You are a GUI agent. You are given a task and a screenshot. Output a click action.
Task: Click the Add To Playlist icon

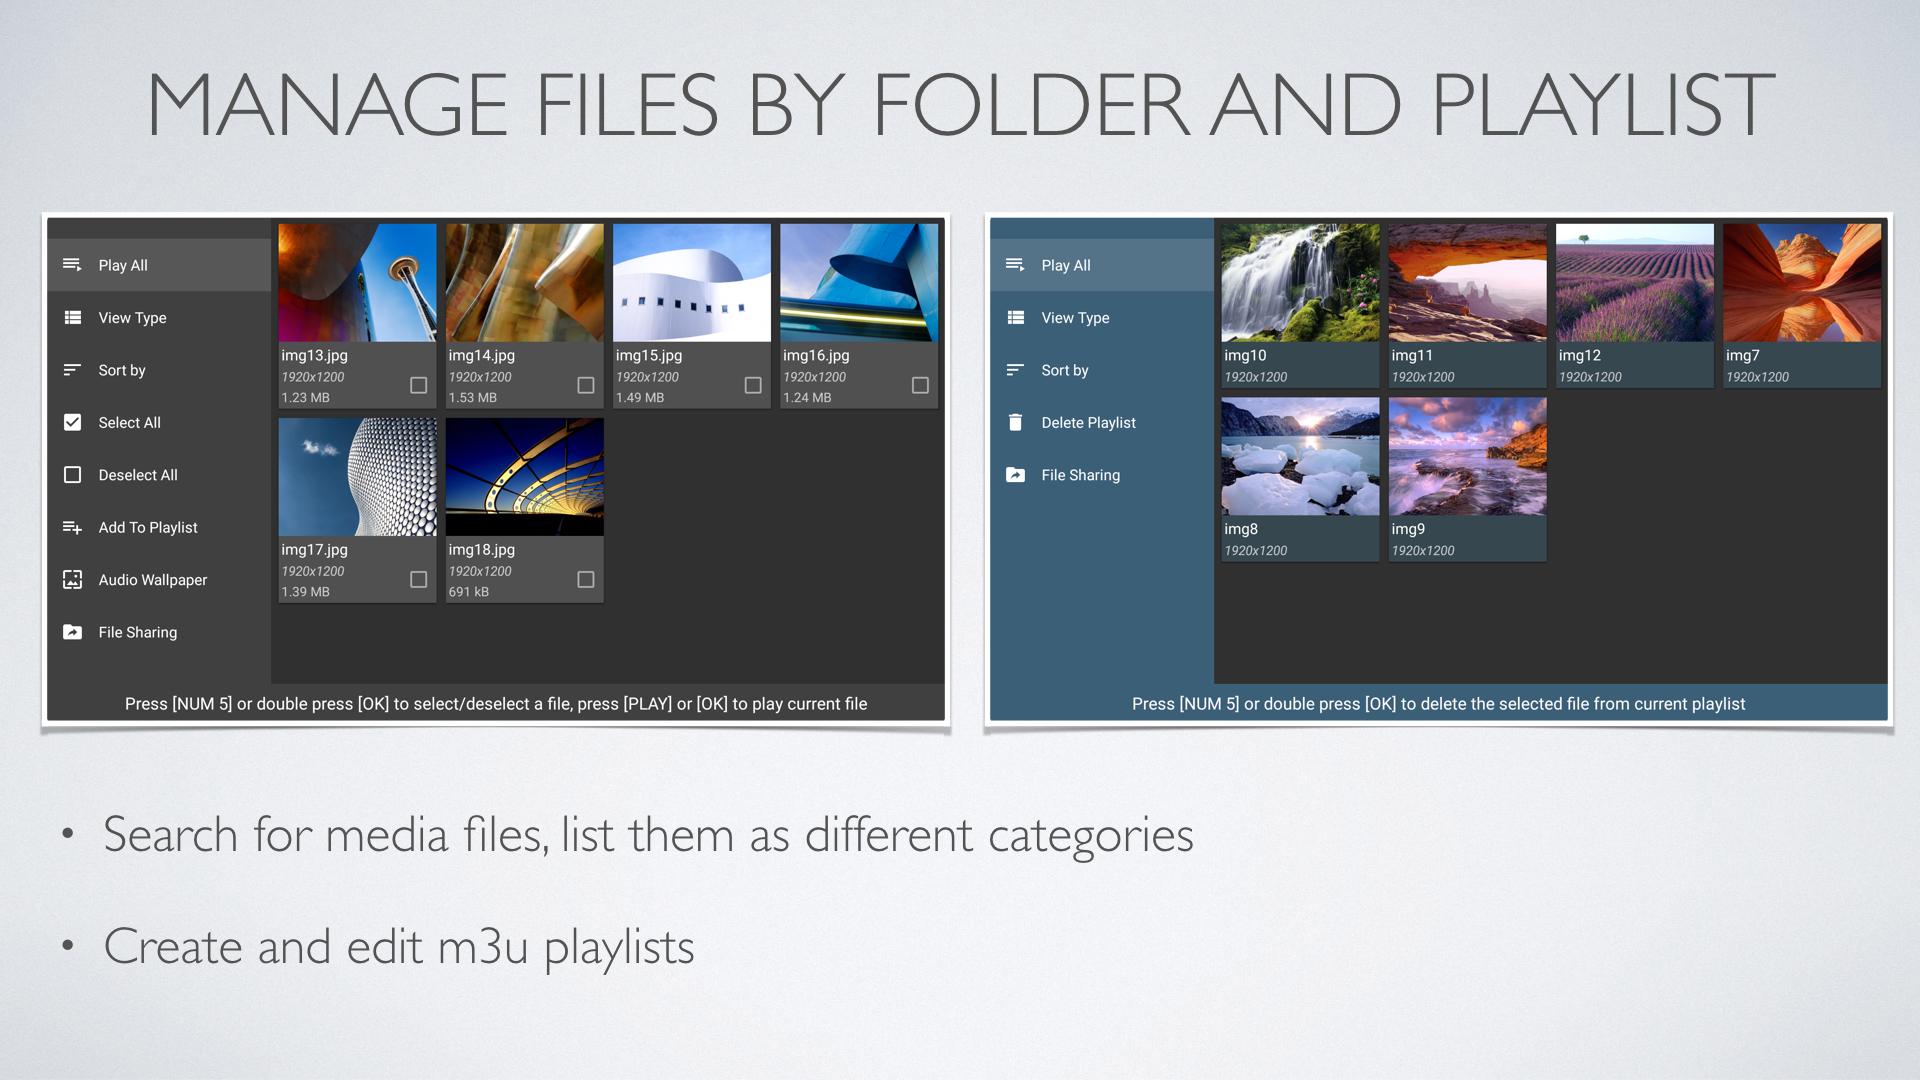[x=72, y=527]
